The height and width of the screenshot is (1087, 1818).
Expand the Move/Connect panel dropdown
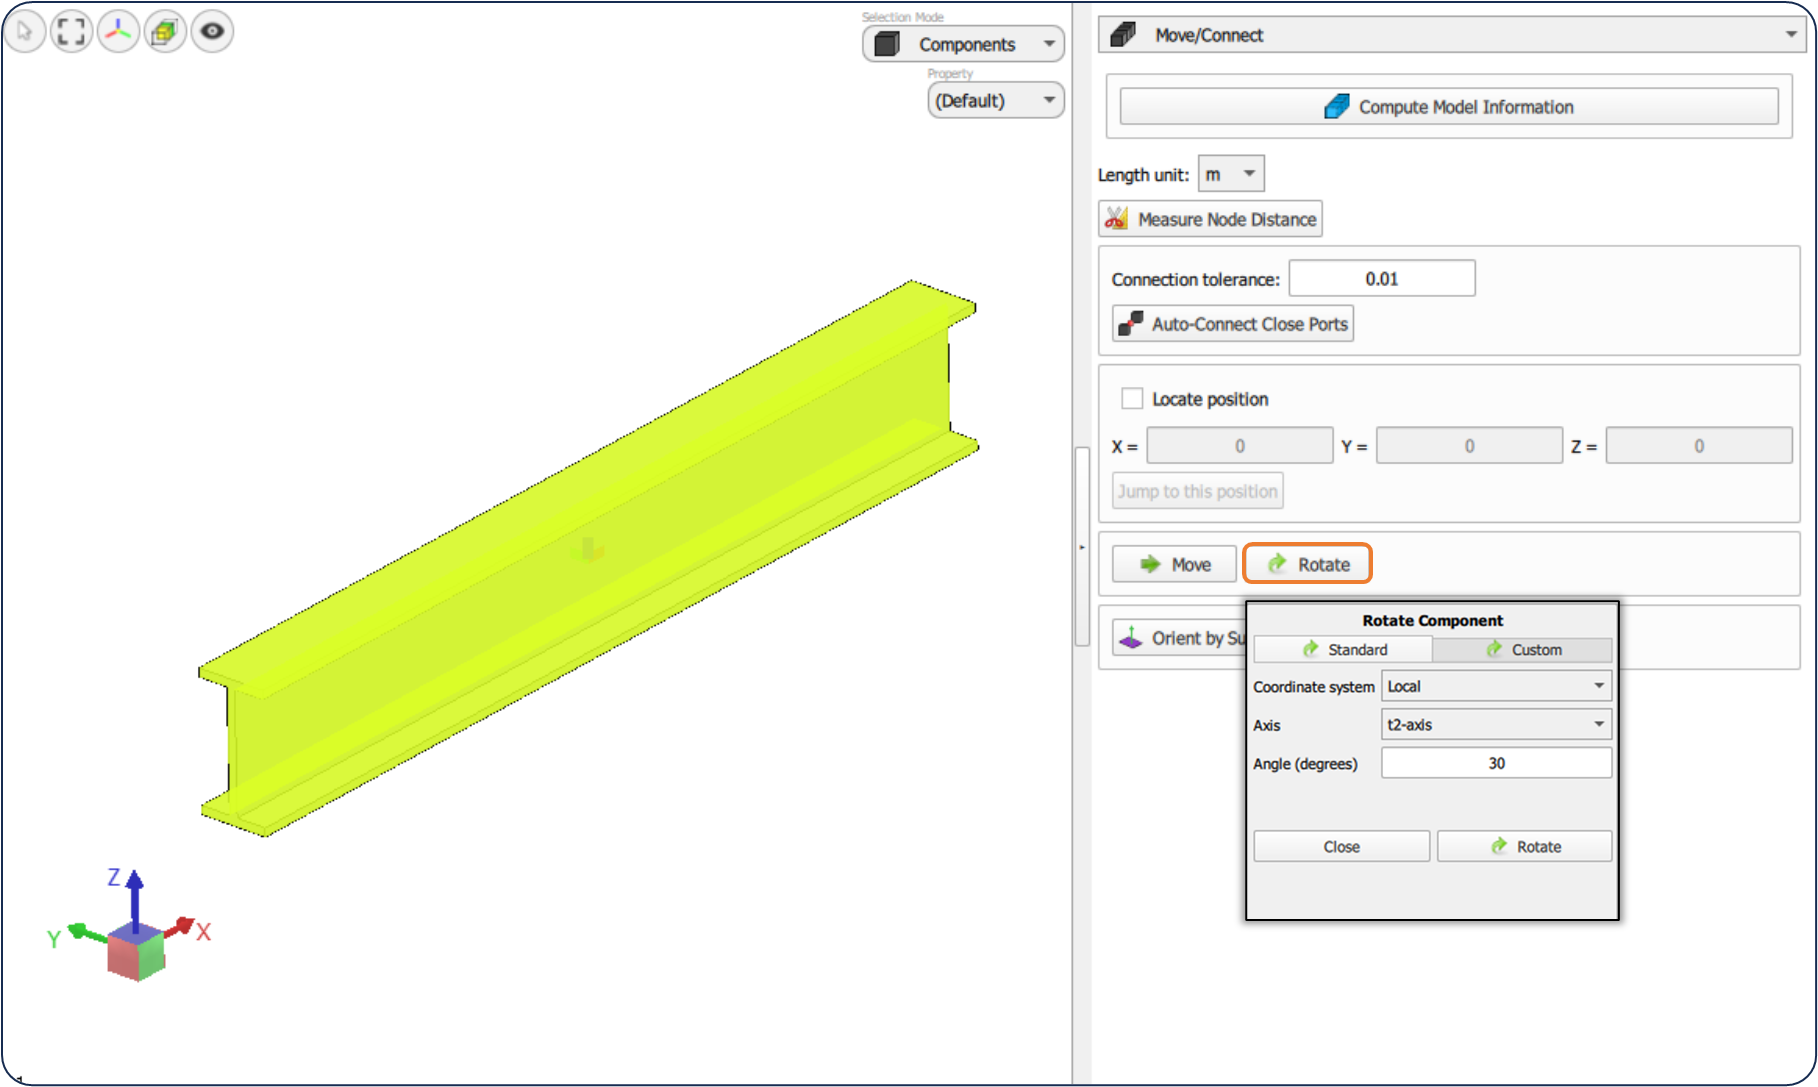click(1450, 35)
